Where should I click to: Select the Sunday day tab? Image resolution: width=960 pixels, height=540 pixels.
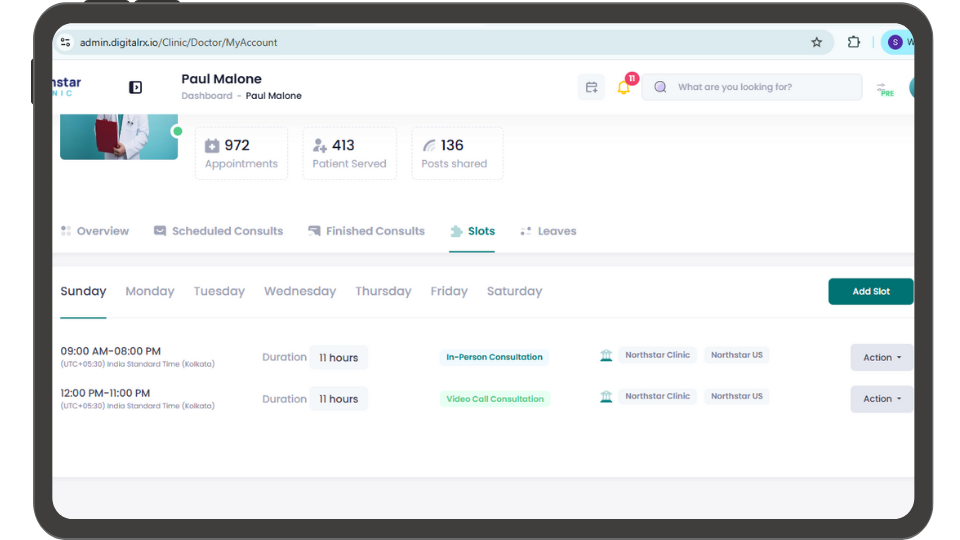[83, 291]
